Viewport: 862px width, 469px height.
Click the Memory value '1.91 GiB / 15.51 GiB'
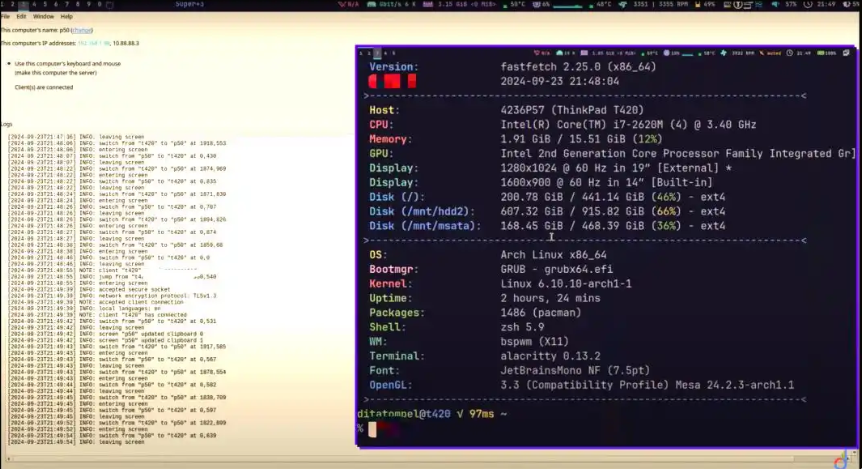tap(563, 139)
